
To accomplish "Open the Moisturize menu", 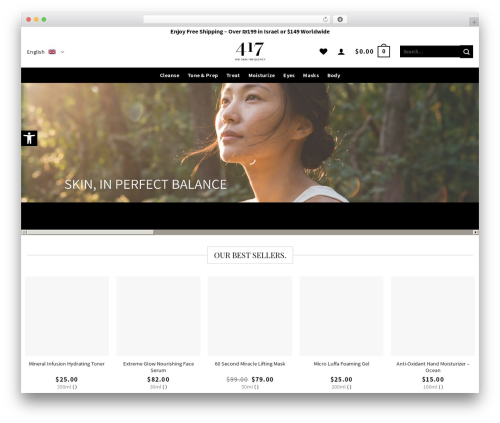I will (x=262, y=75).
